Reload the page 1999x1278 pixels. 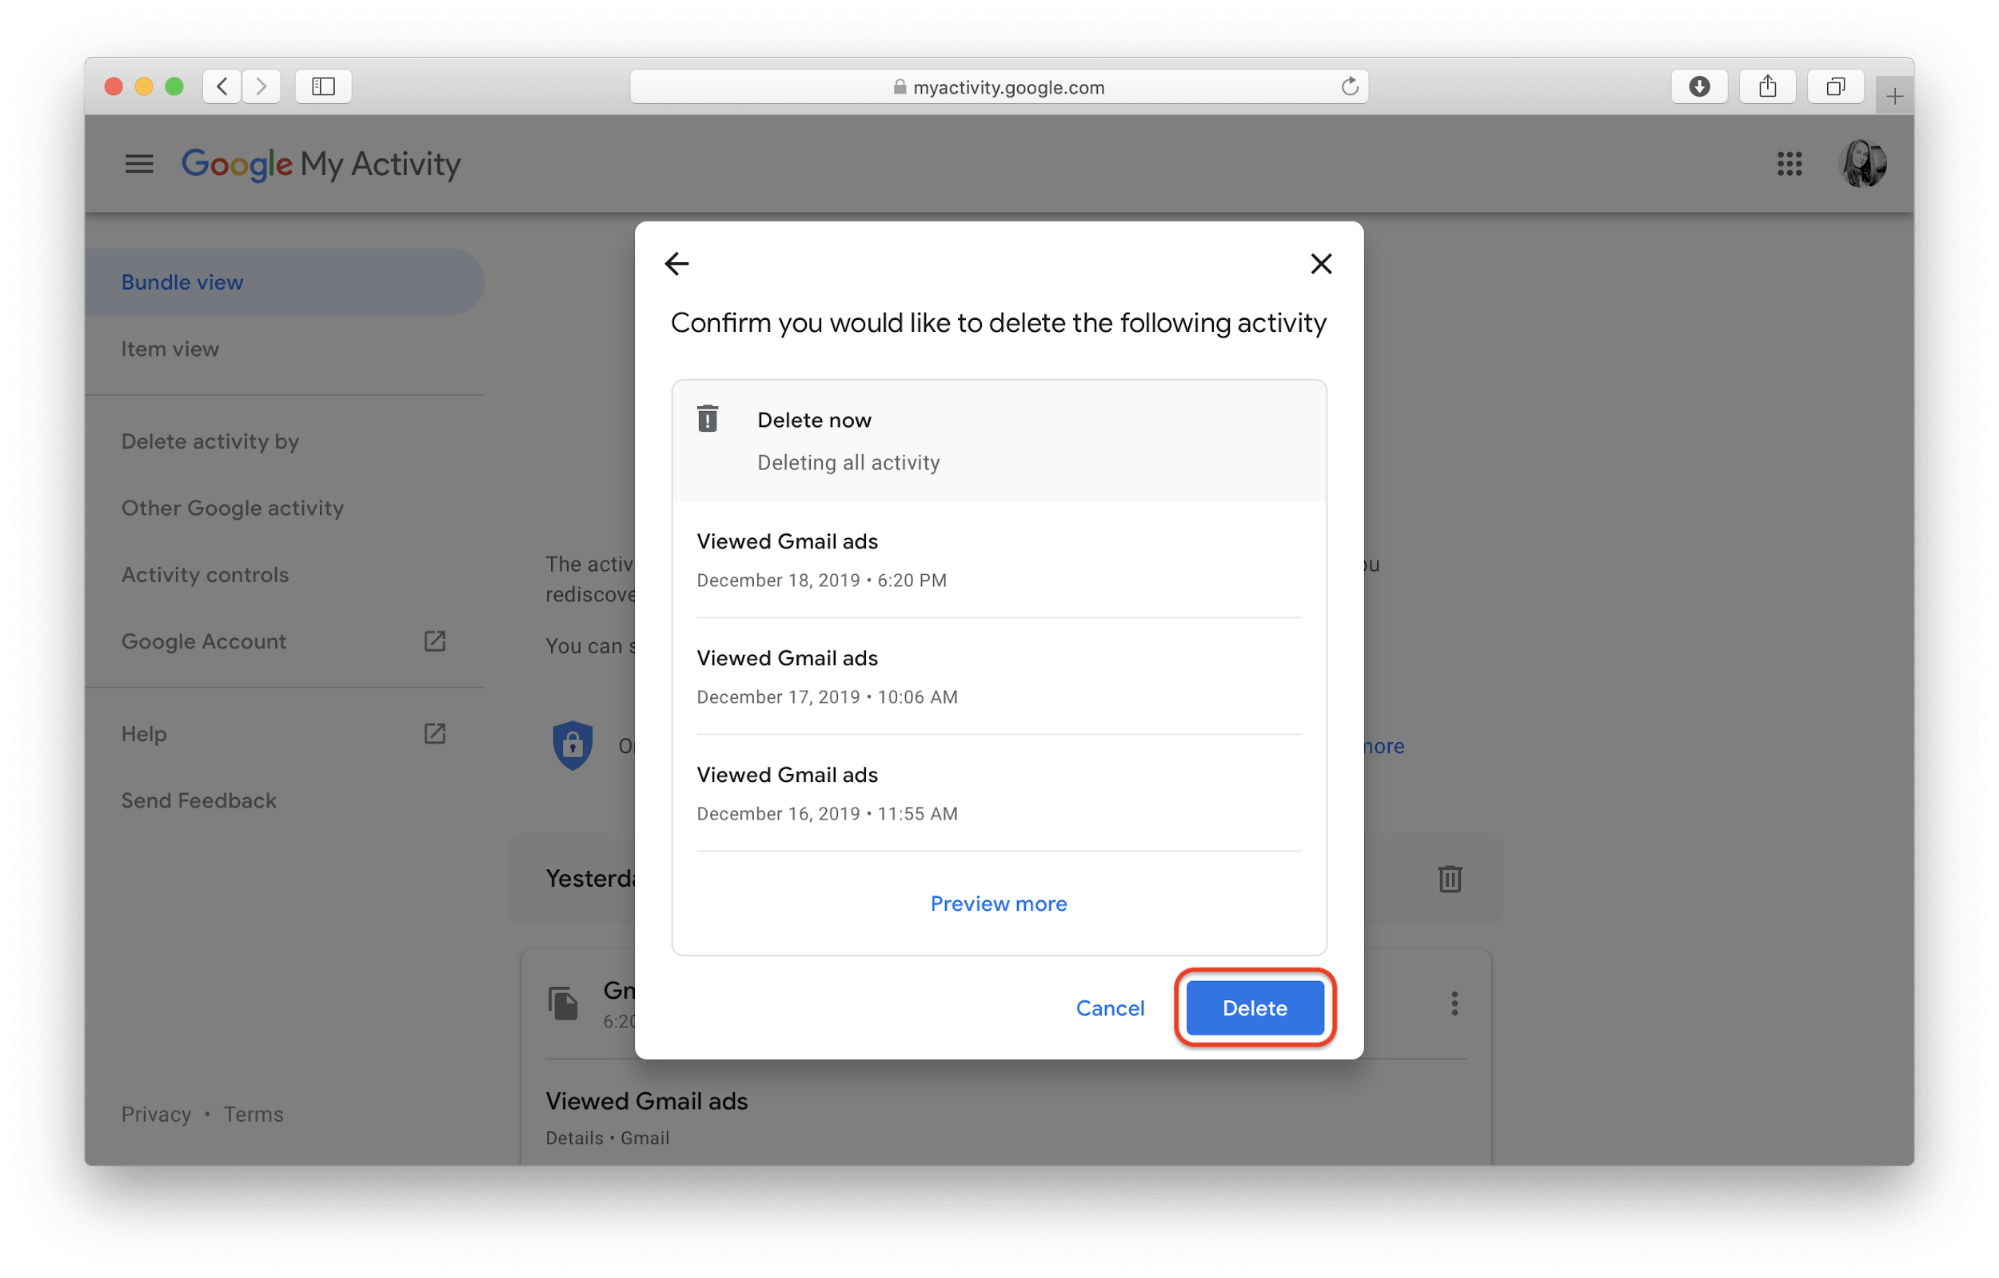1350,87
